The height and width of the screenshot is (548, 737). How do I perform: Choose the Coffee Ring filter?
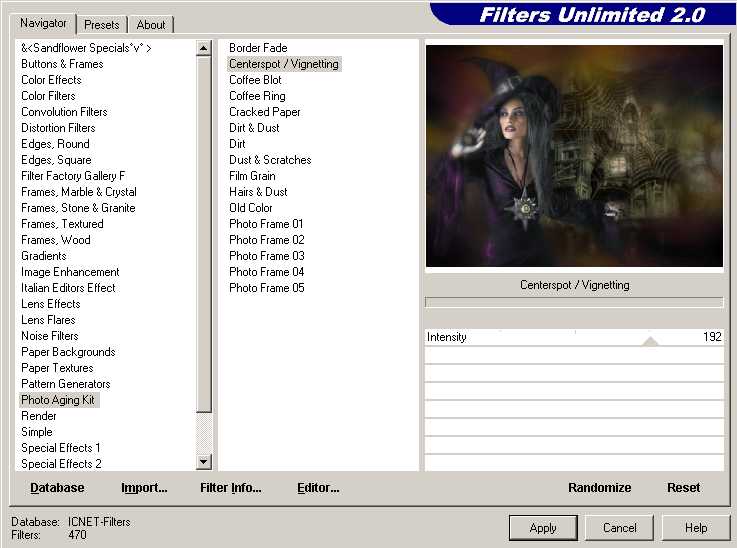click(257, 96)
